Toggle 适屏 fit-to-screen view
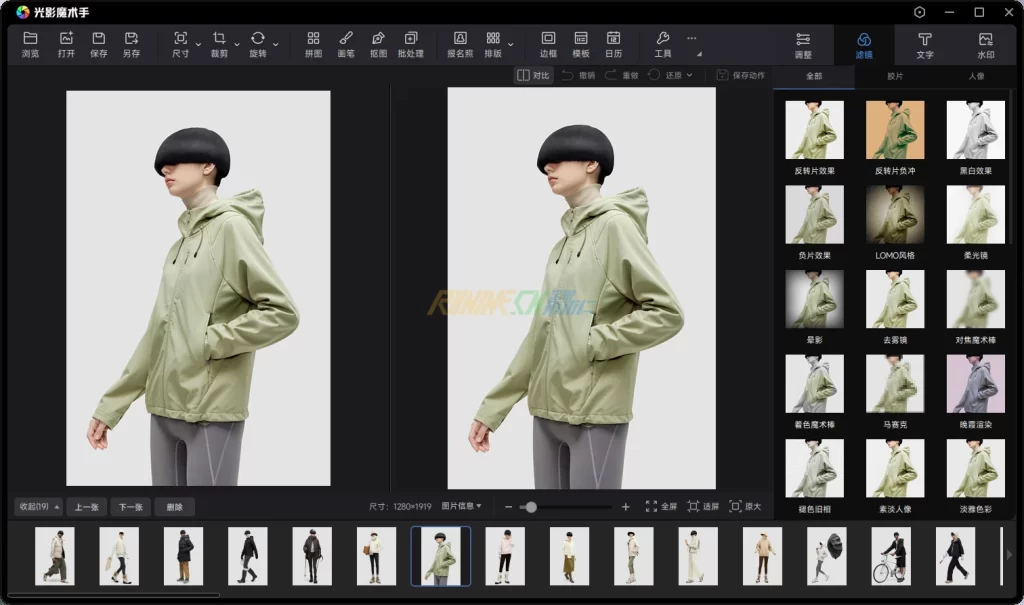Image resolution: width=1024 pixels, height=605 pixels. pyautogui.click(x=703, y=507)
